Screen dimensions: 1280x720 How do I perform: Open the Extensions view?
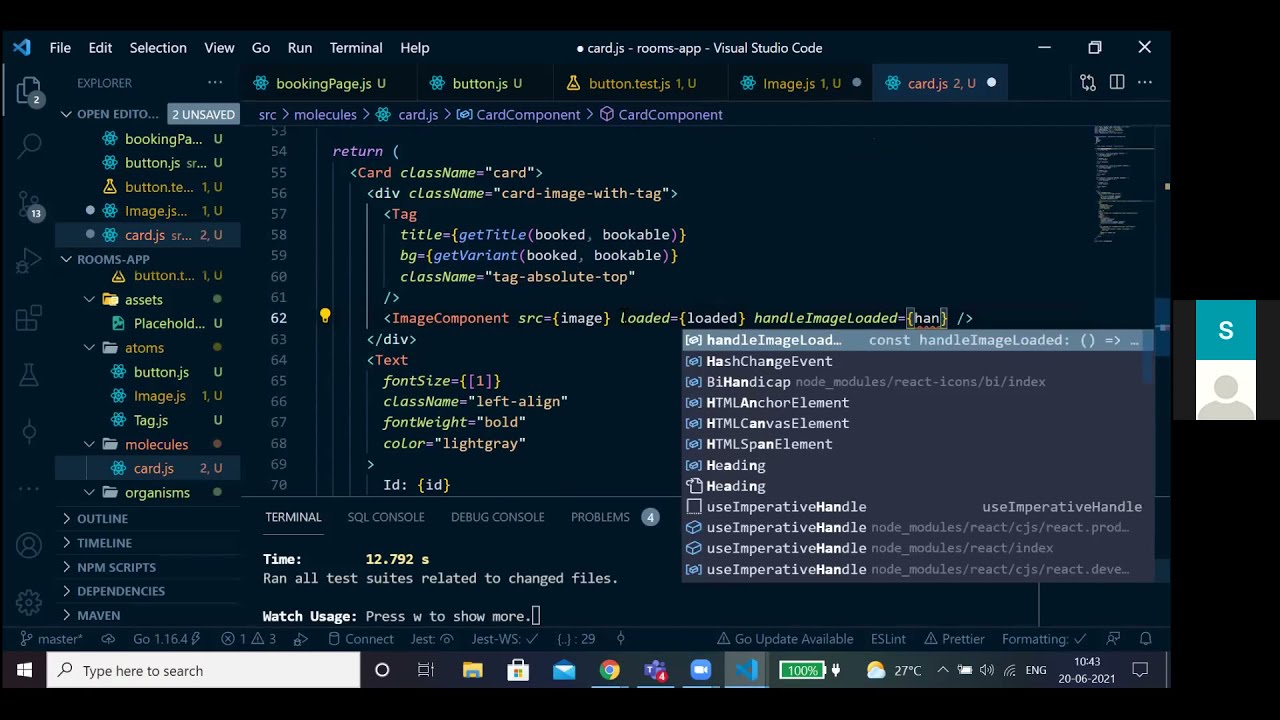click(29, 320)
